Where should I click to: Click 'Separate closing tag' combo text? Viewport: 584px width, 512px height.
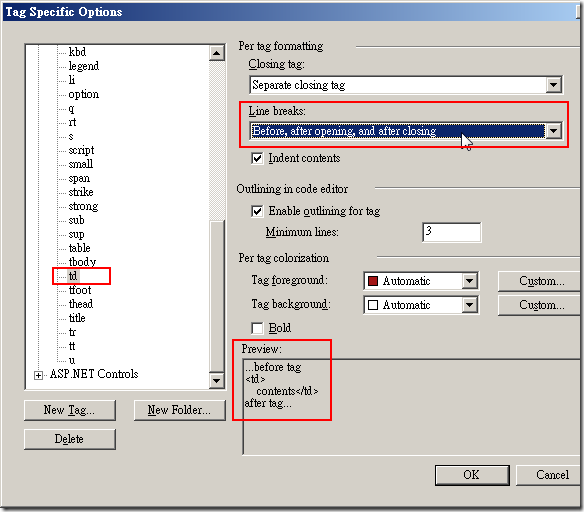(299, 85)
